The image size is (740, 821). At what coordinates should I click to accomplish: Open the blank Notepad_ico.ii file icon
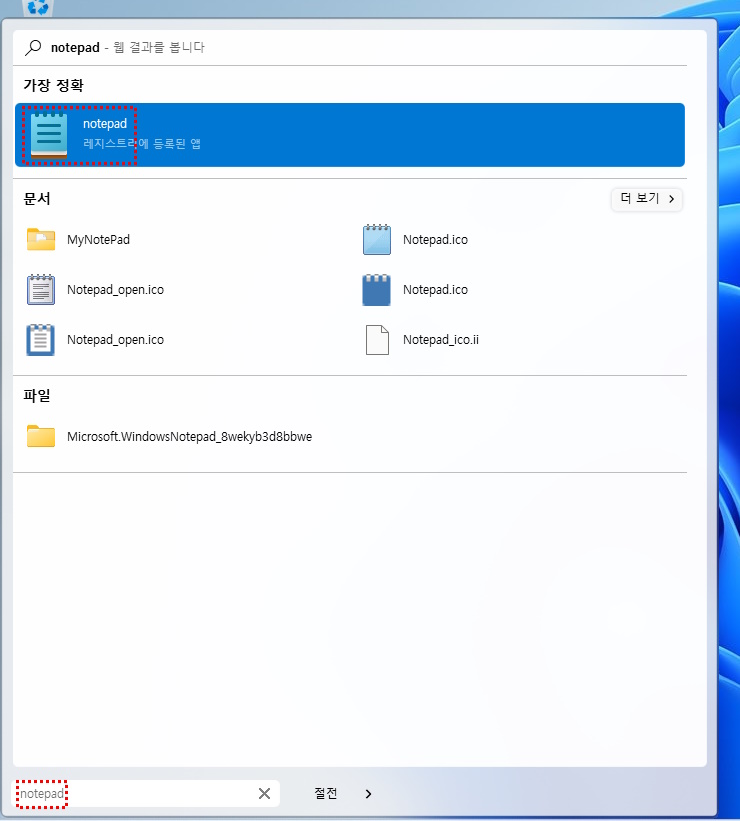coord(377,340)
